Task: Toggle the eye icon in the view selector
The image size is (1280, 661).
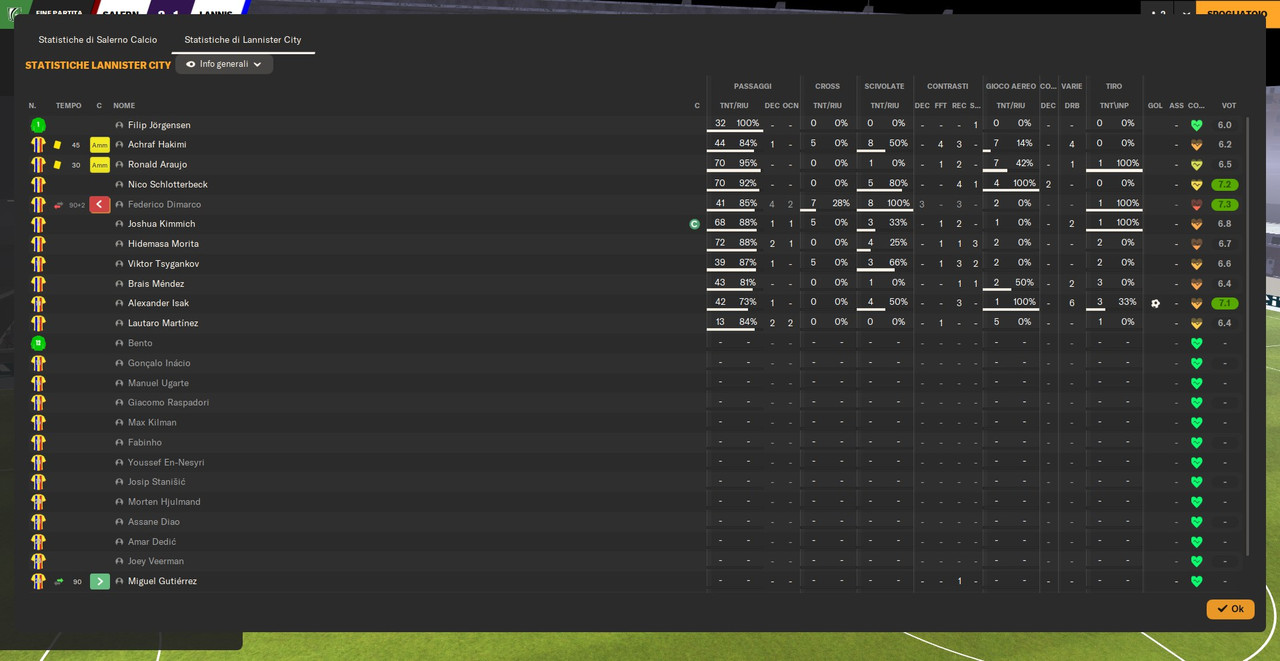Action: (191, 64)
